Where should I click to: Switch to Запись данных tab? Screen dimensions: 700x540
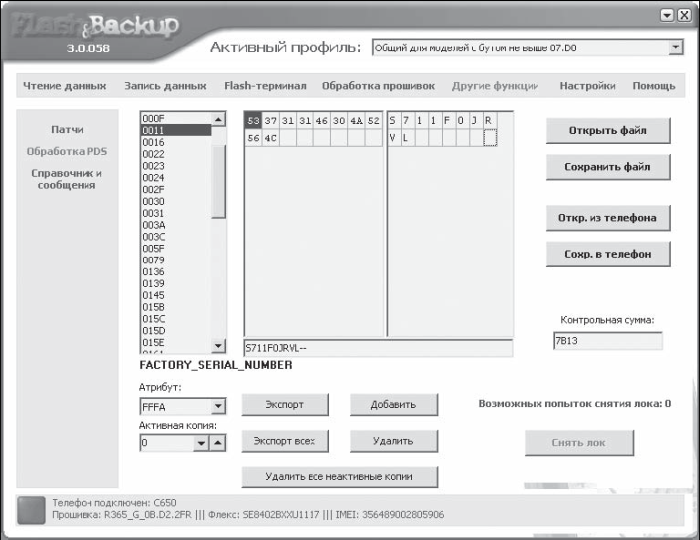pos(165,86)
